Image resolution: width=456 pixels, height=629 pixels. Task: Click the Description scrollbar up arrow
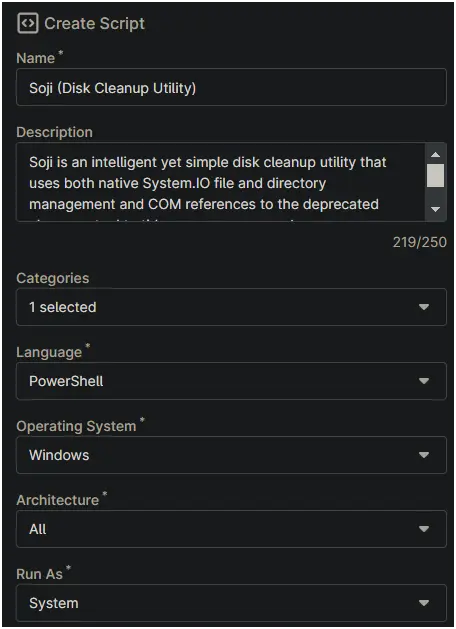tap(436, 154)
